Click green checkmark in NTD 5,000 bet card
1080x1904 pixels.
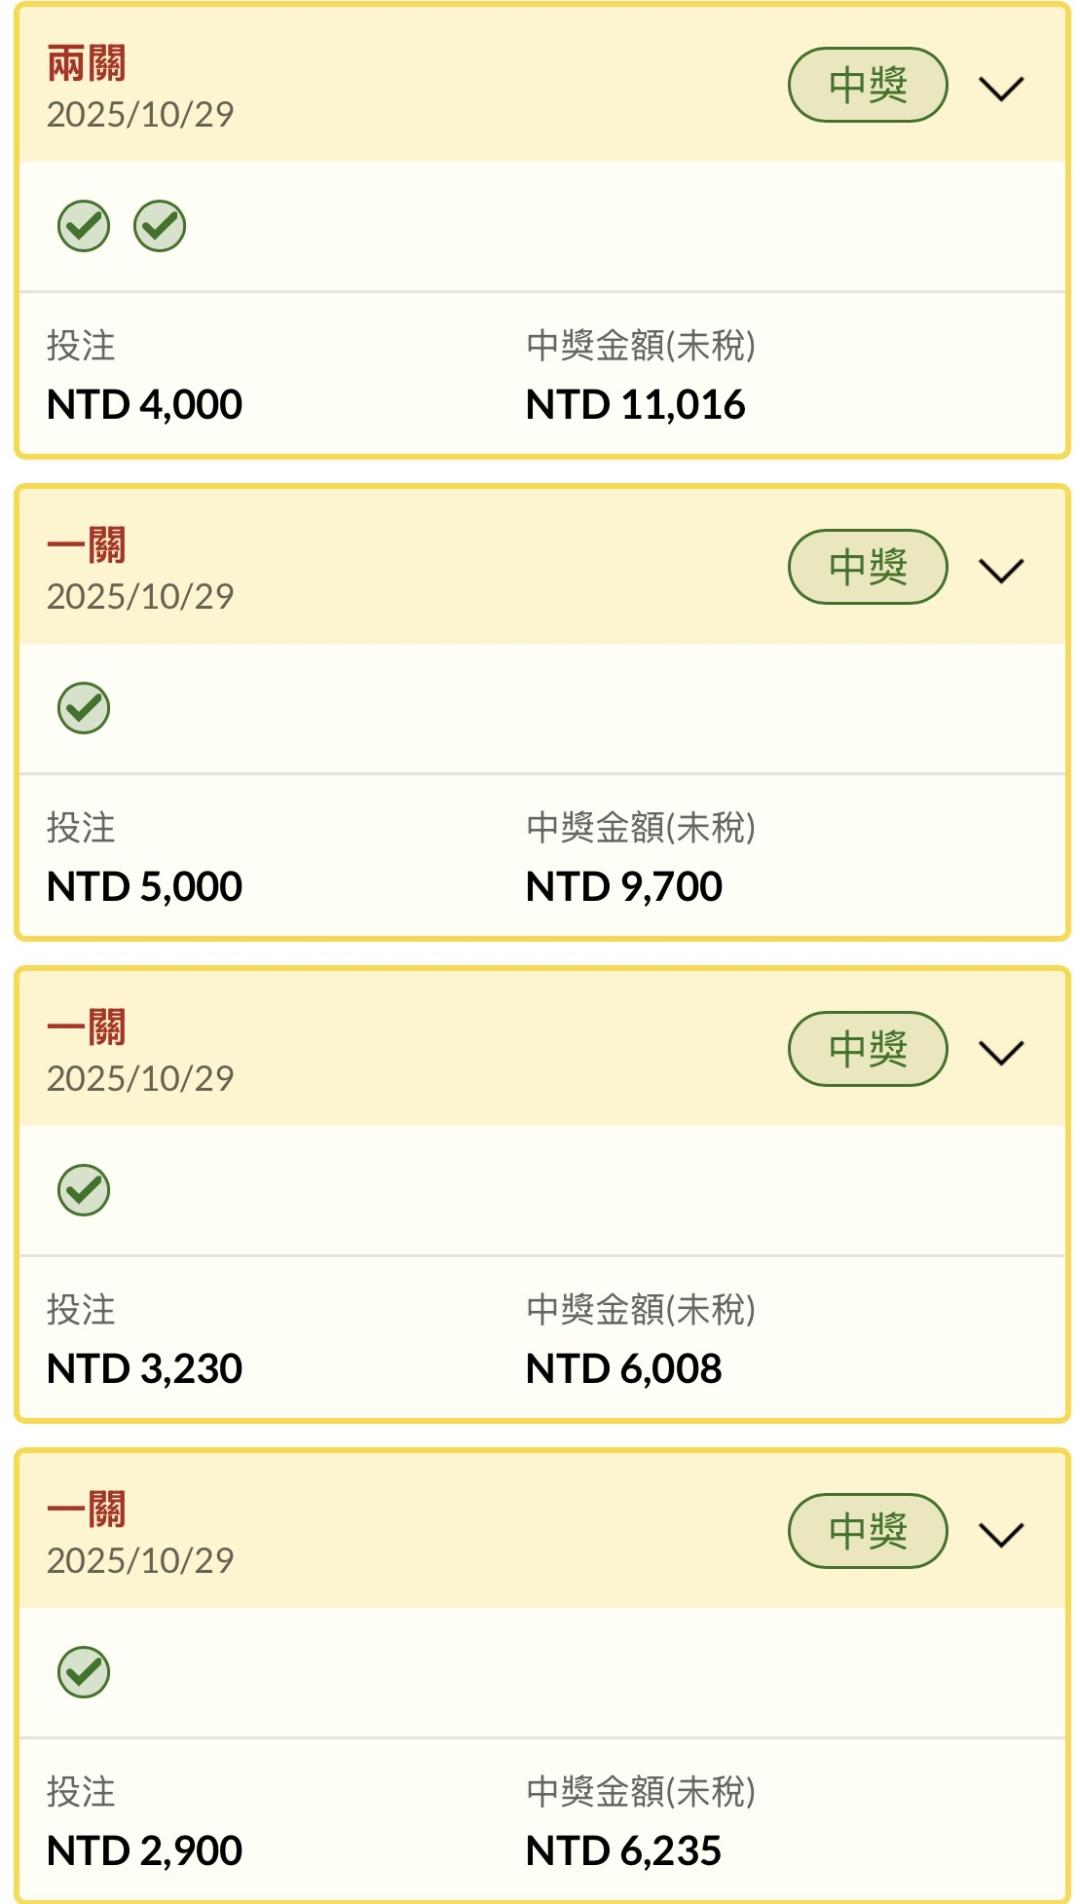pos(83,708)
